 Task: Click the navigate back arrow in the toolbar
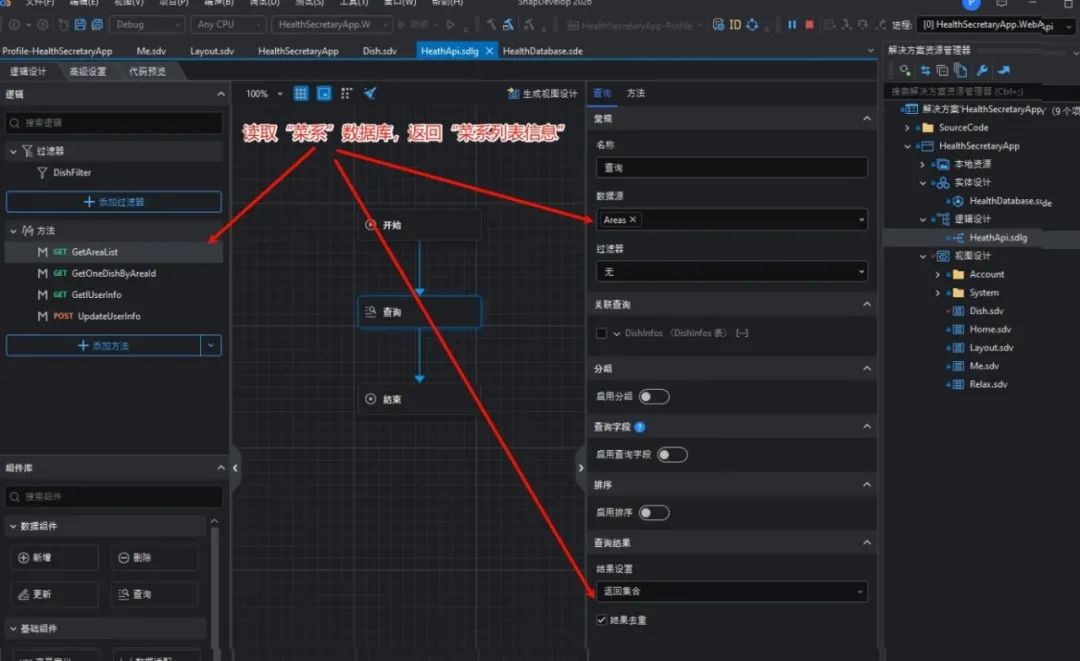(14, 25)
